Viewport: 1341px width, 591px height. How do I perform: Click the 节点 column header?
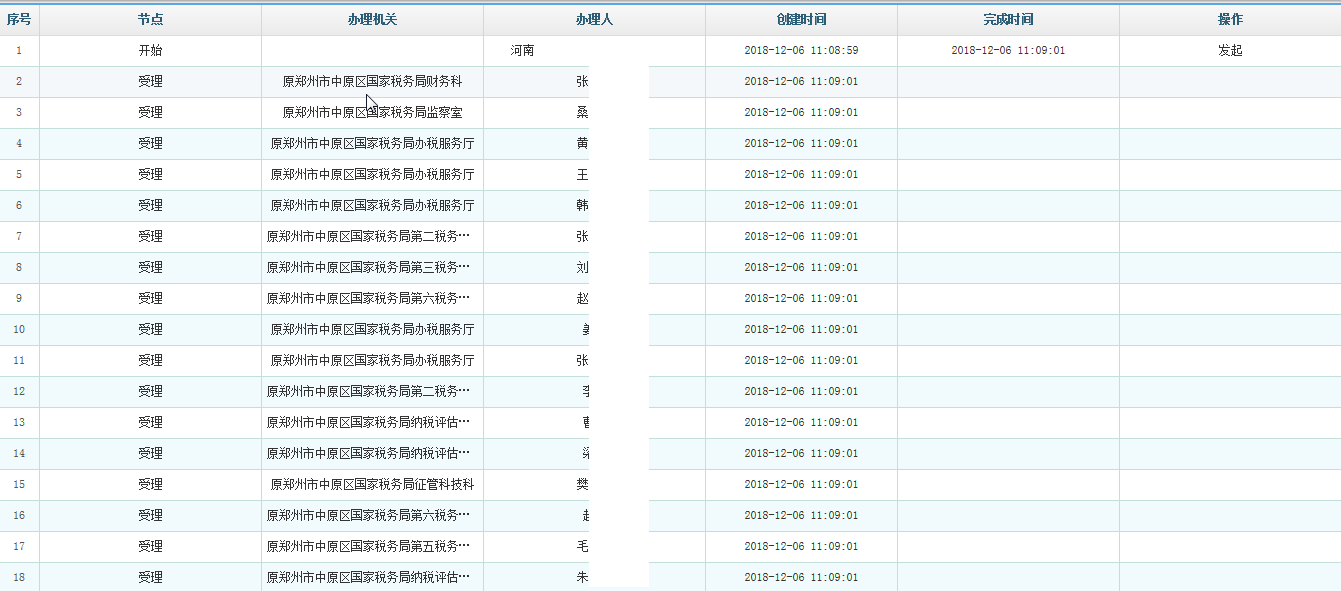click(x=150, y=19)
